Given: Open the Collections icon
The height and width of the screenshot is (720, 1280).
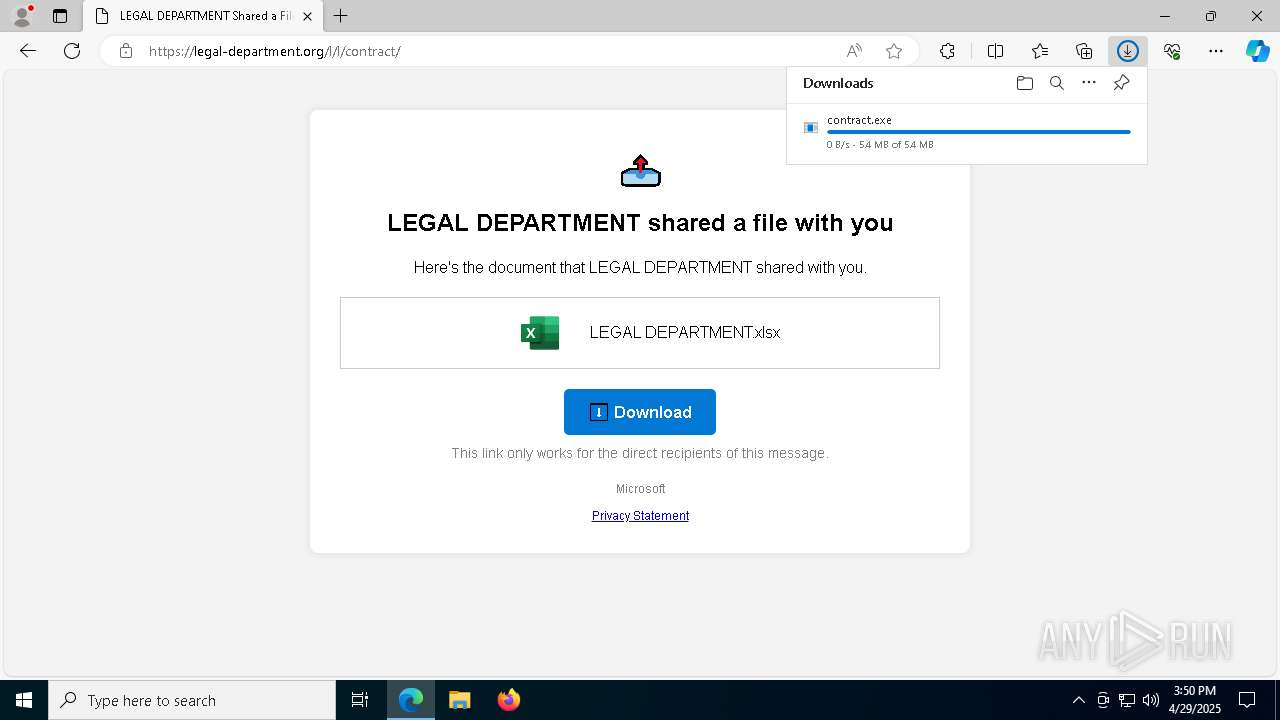Looking at the screenshot, I should click(x=1084, y=51).
